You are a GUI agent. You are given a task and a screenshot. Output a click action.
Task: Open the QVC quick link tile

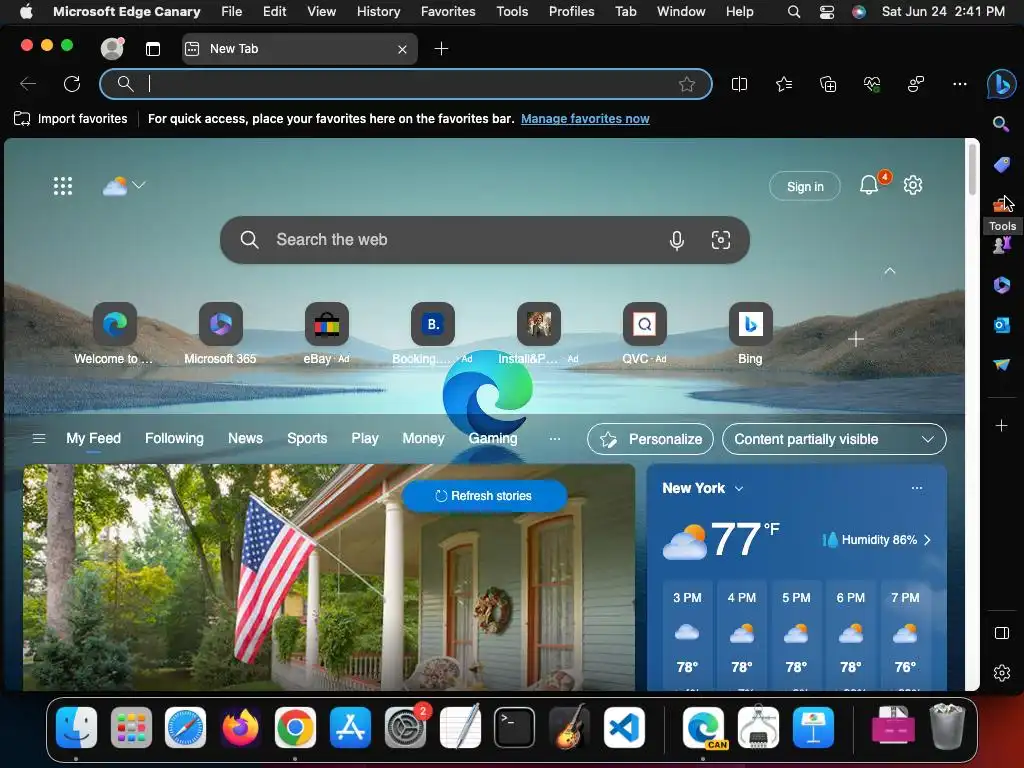(x=645, y=334)
